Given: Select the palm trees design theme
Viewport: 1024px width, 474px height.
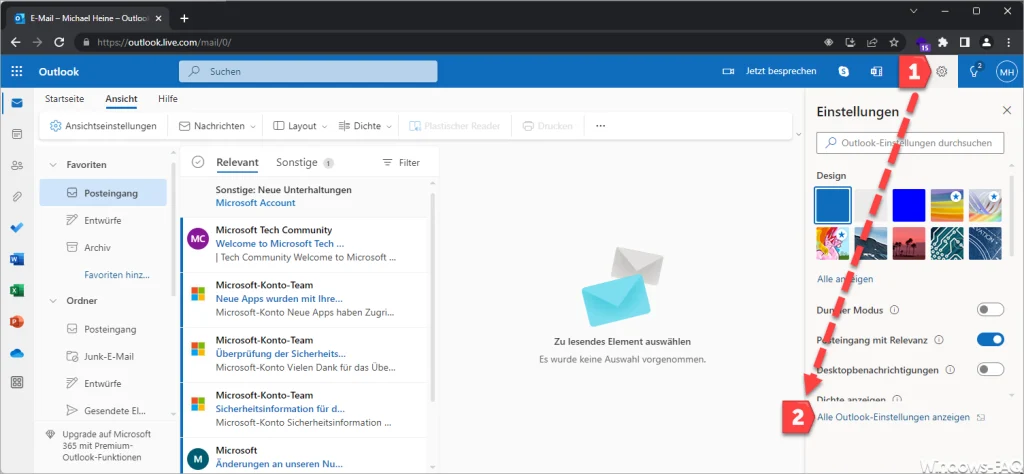Looking at the screenshot, I should 909,244.
